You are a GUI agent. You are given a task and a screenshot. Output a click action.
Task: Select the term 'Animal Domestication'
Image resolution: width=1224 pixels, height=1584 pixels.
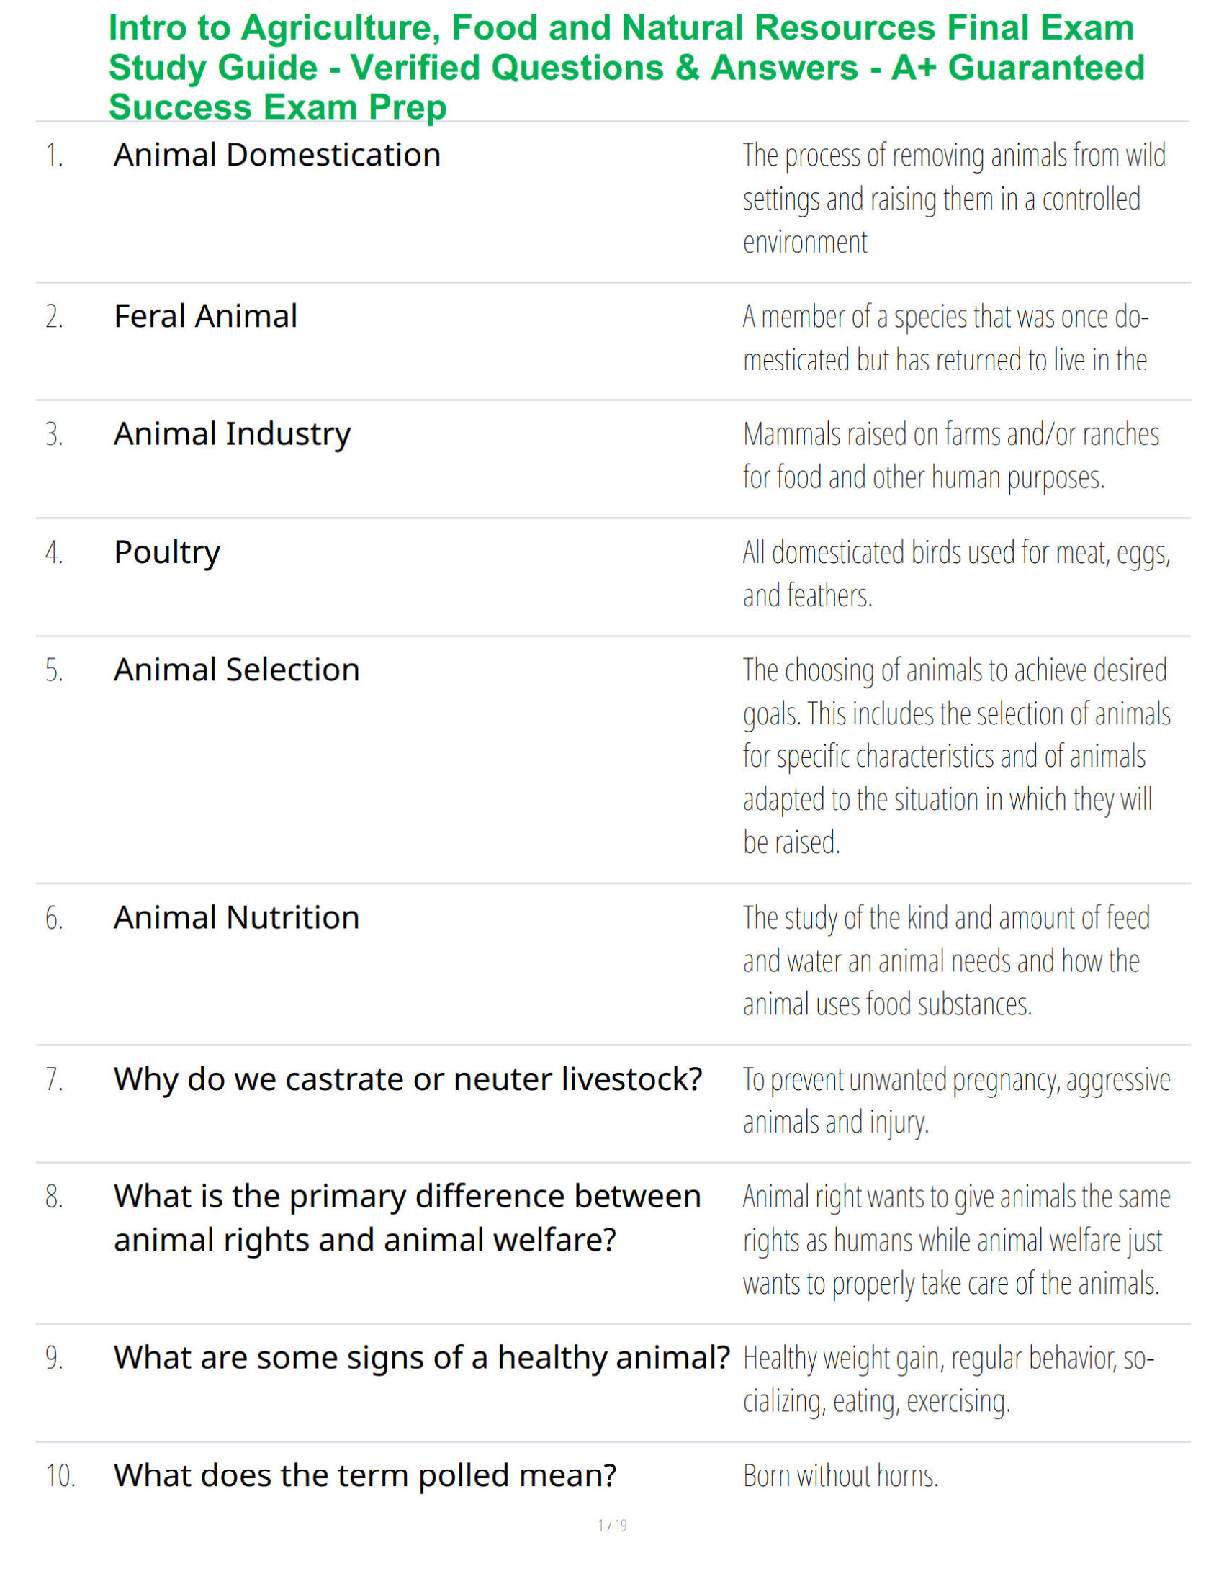coord(277,155)
